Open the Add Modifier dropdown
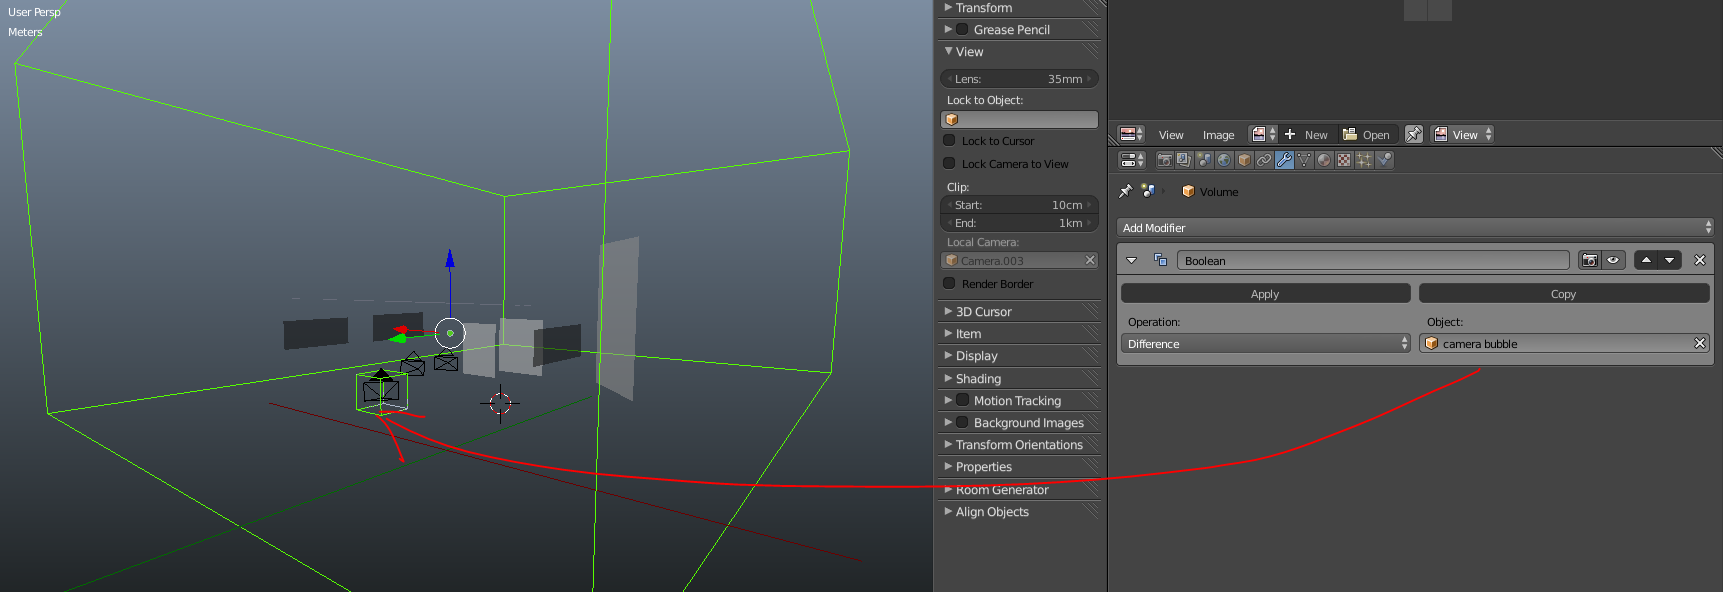Viewport: 1723px width, 592px height. click(1415, 227)
